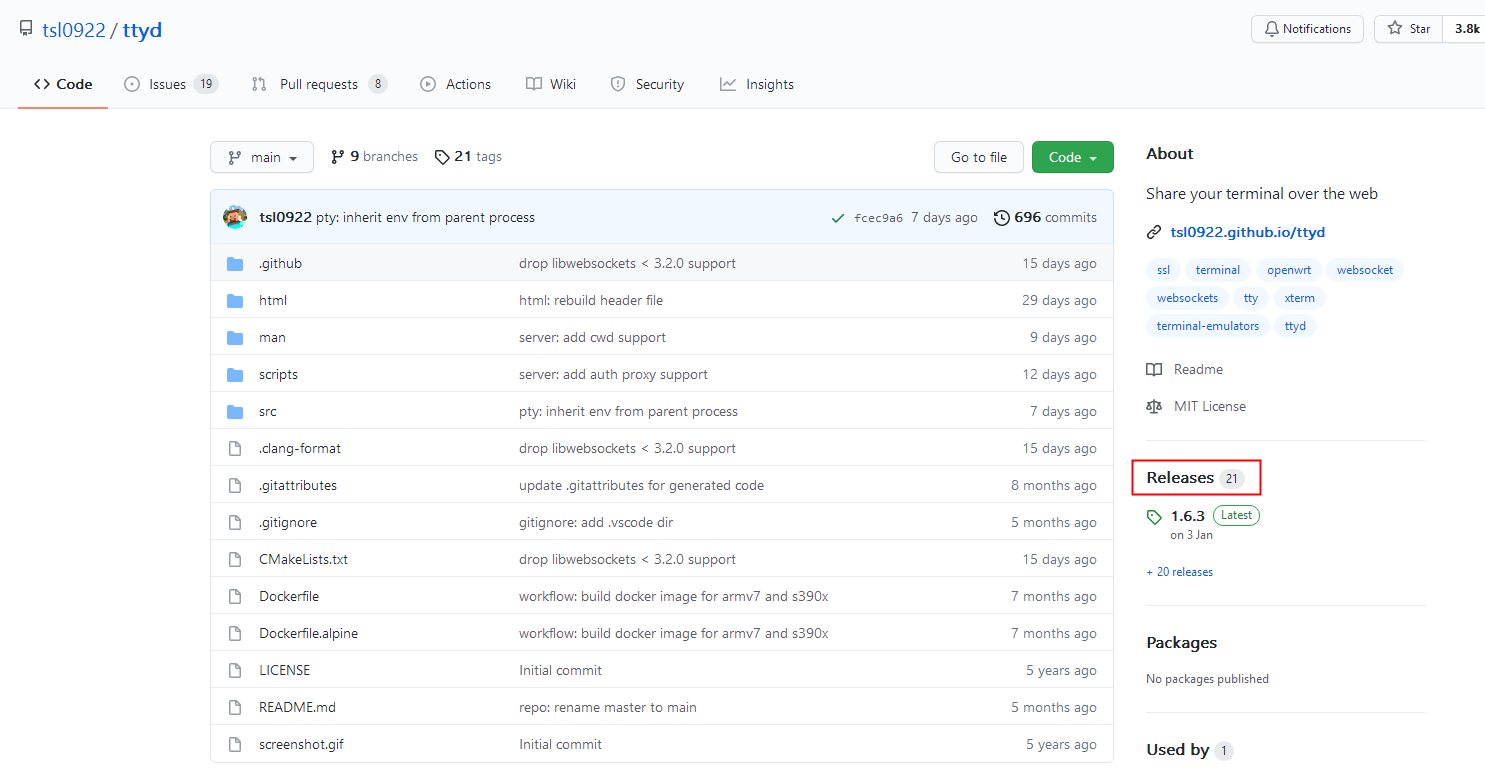Screen dimensions: 1485x769
Task: Open the Notifications button
Action: 1307,29
